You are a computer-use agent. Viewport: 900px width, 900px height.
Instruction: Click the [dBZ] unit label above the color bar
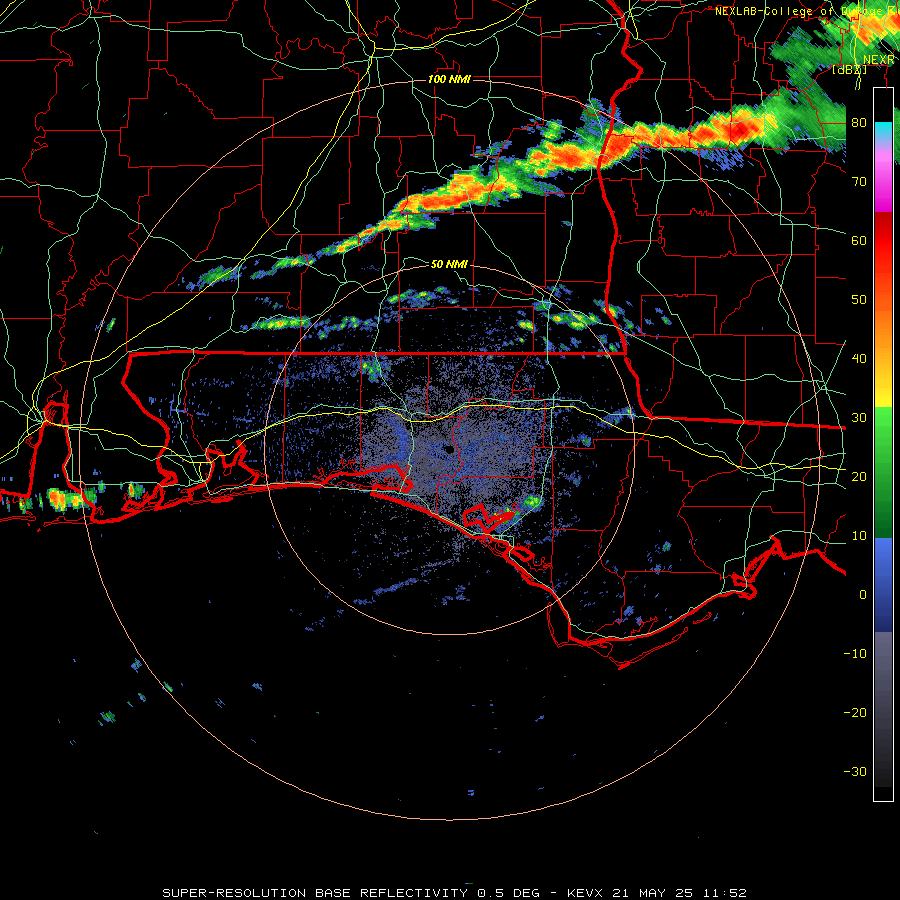[849, 69]
